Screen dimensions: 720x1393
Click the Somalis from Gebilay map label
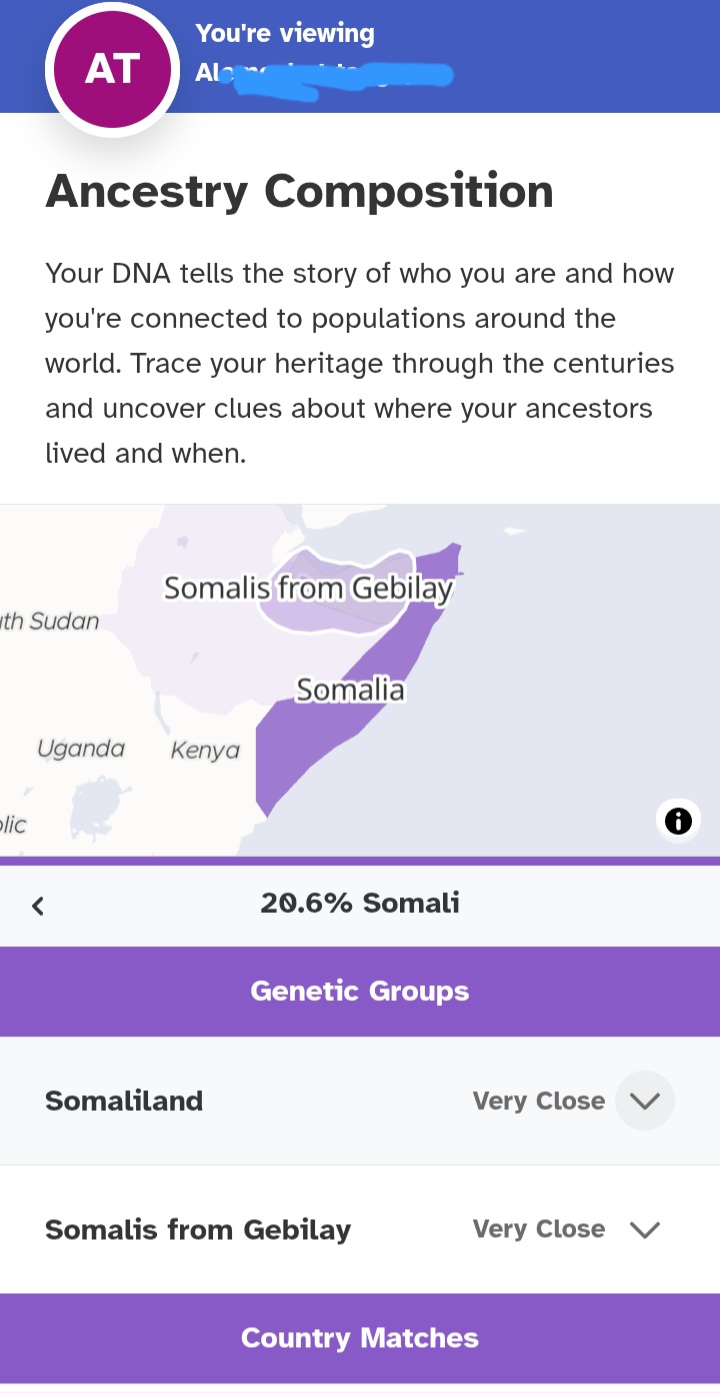(308, 588)
